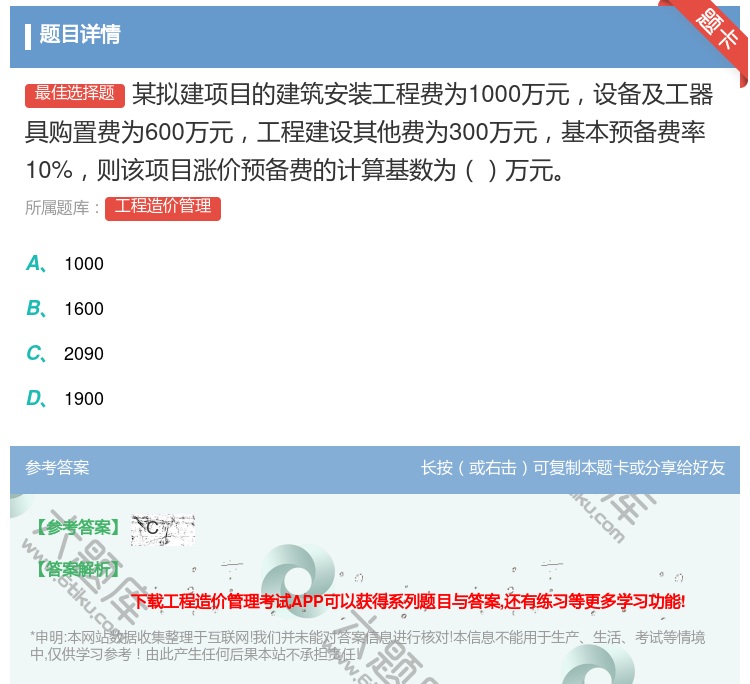
Task: Click the 所属题库 label
Action: click(x=63, y=208)
